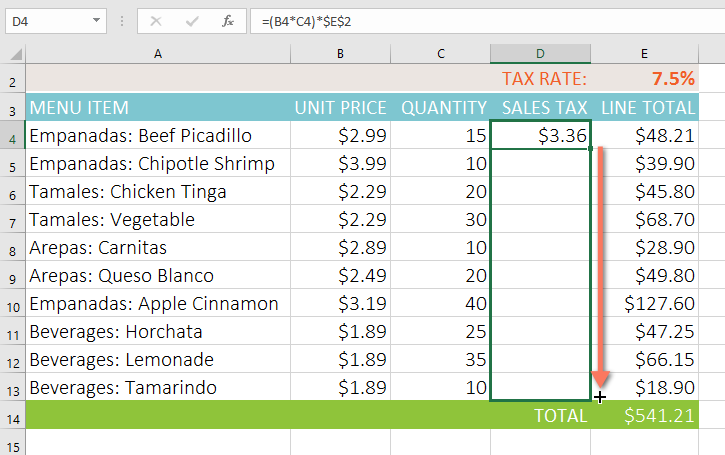
Task: Click the fill handle of cell D4
Action: (591, 149)
